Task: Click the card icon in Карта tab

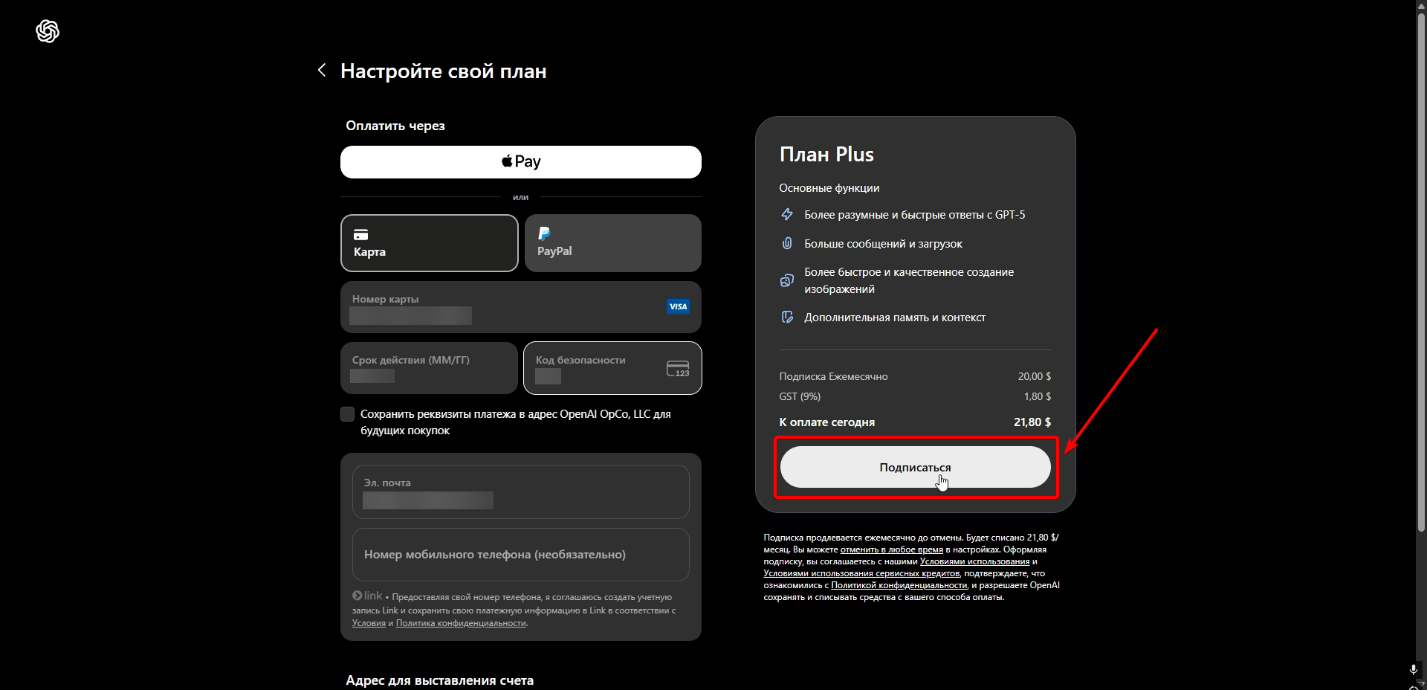Action: point(361,234)
